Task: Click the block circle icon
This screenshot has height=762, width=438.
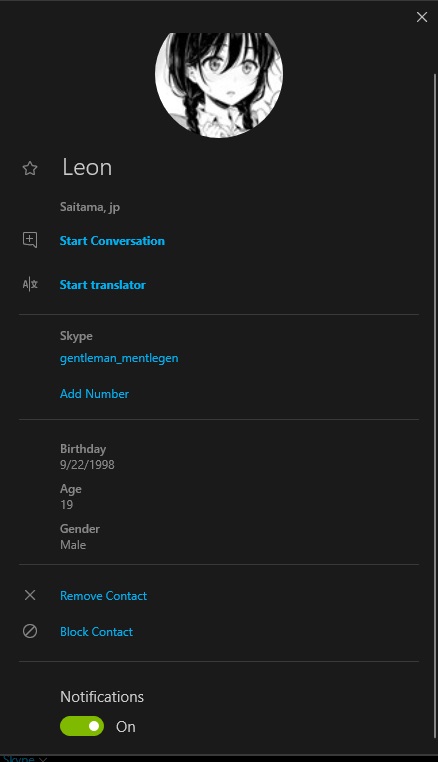Action: (30, 631)
